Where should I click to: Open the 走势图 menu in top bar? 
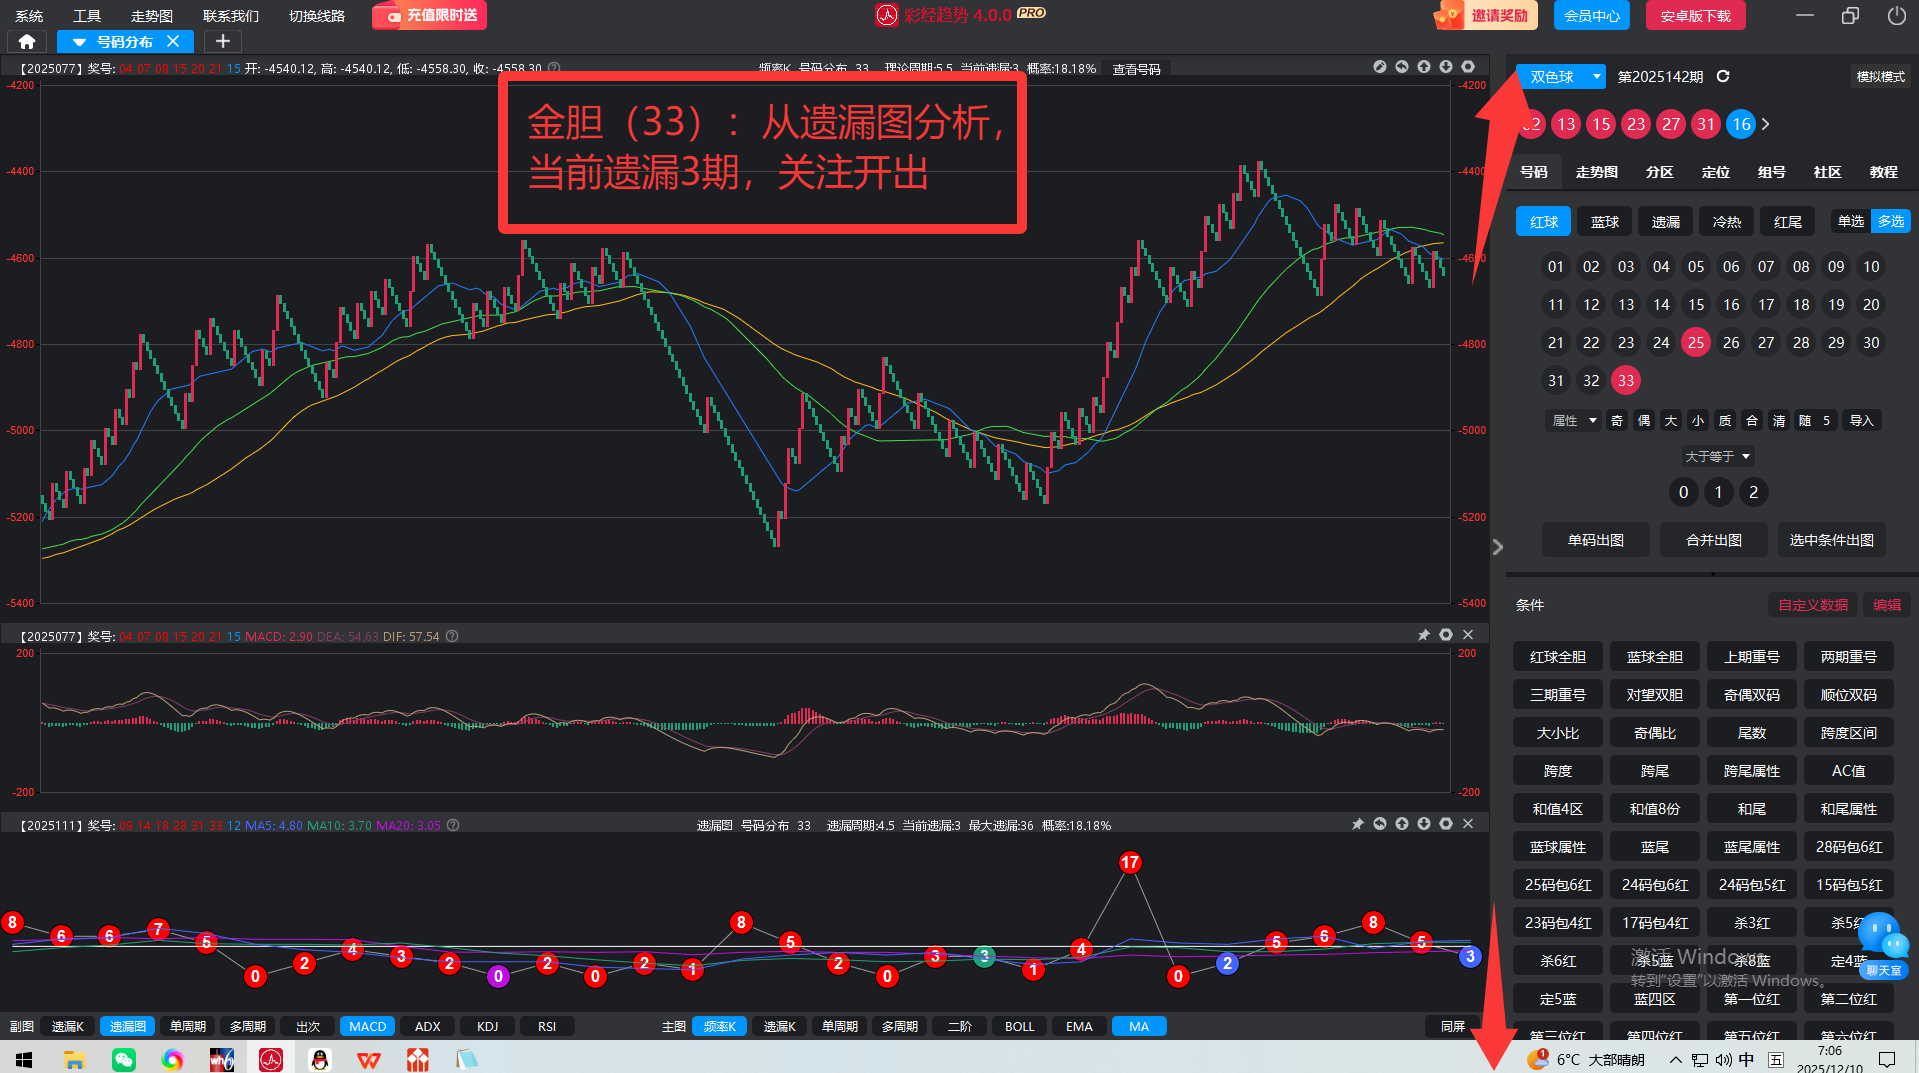coord(152,16)
